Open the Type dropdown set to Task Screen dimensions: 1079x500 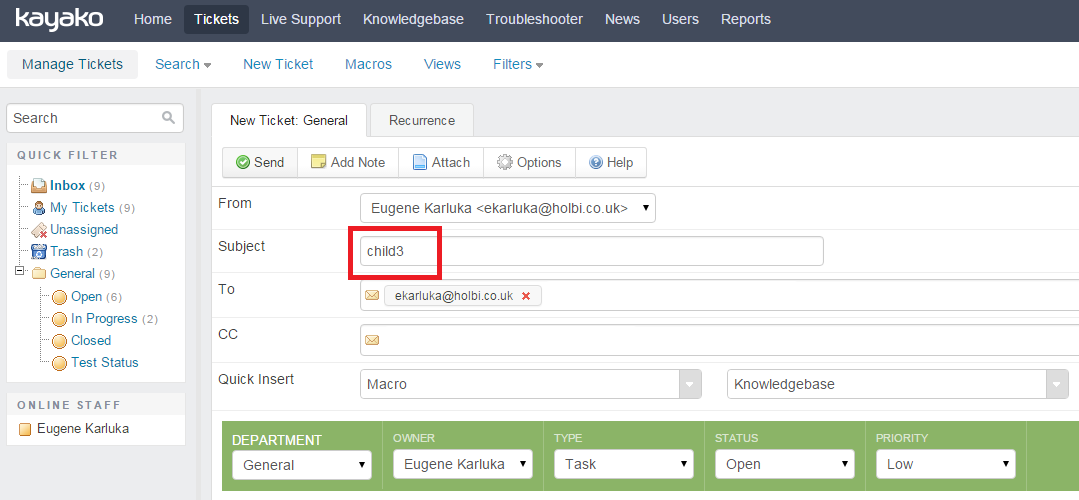tap(623, 464)
